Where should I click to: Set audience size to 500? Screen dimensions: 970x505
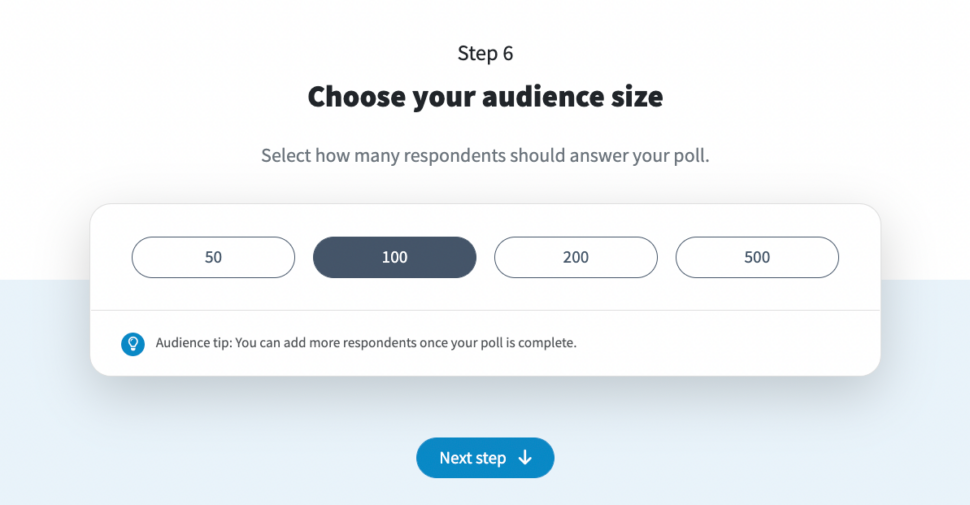[x=757, y=257]
